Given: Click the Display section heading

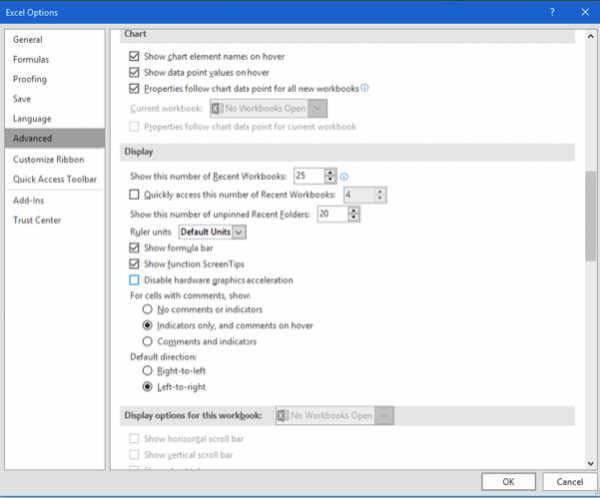Looking at the screenshot, I should (x=139, y=152).
